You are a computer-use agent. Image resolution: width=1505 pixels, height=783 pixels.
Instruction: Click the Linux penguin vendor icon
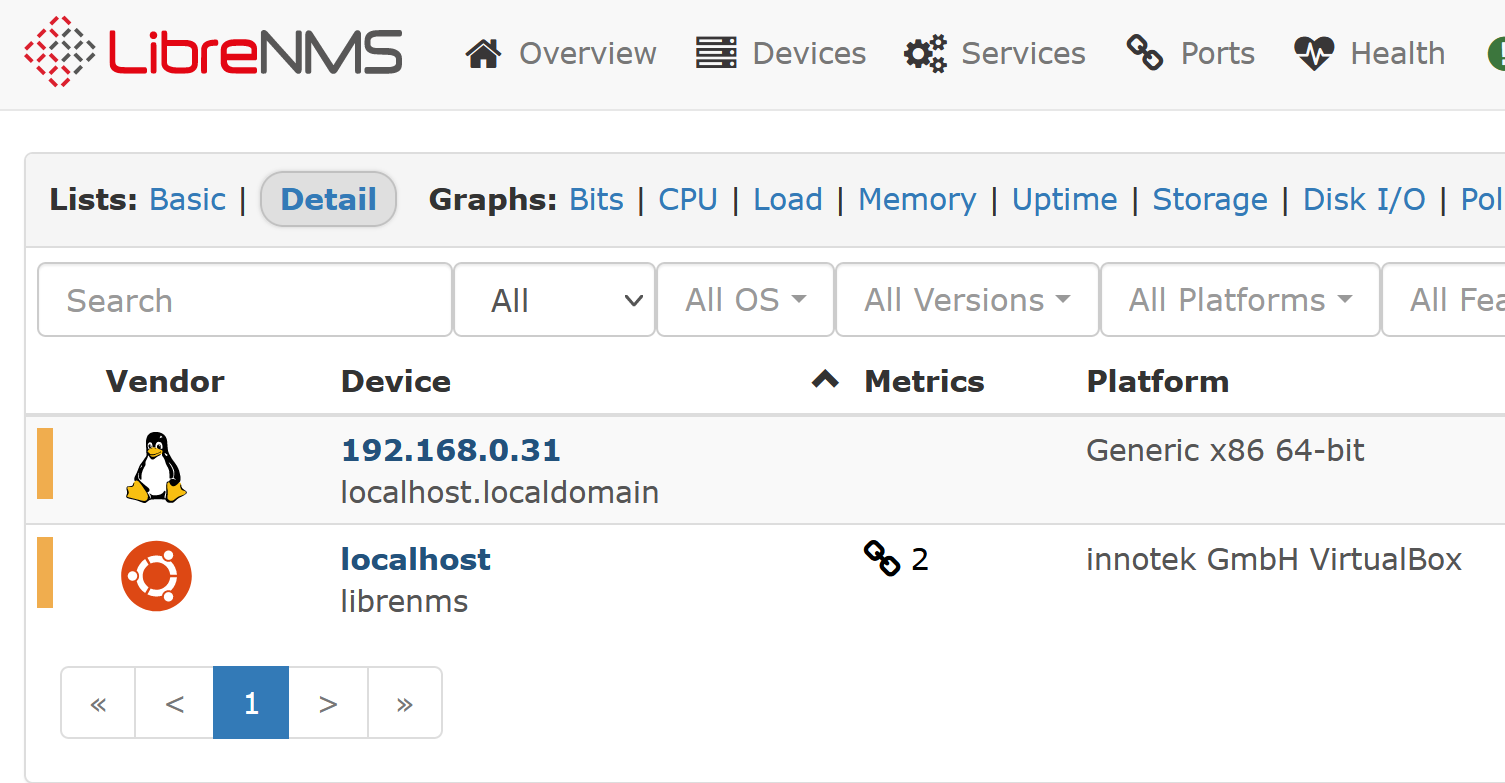[156, 467]
